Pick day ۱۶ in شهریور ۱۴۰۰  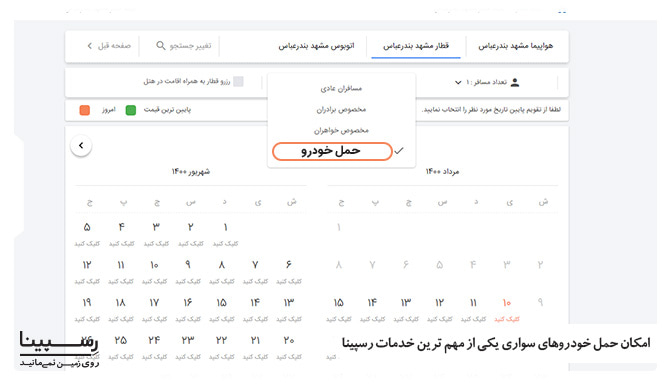pos(188,309)
